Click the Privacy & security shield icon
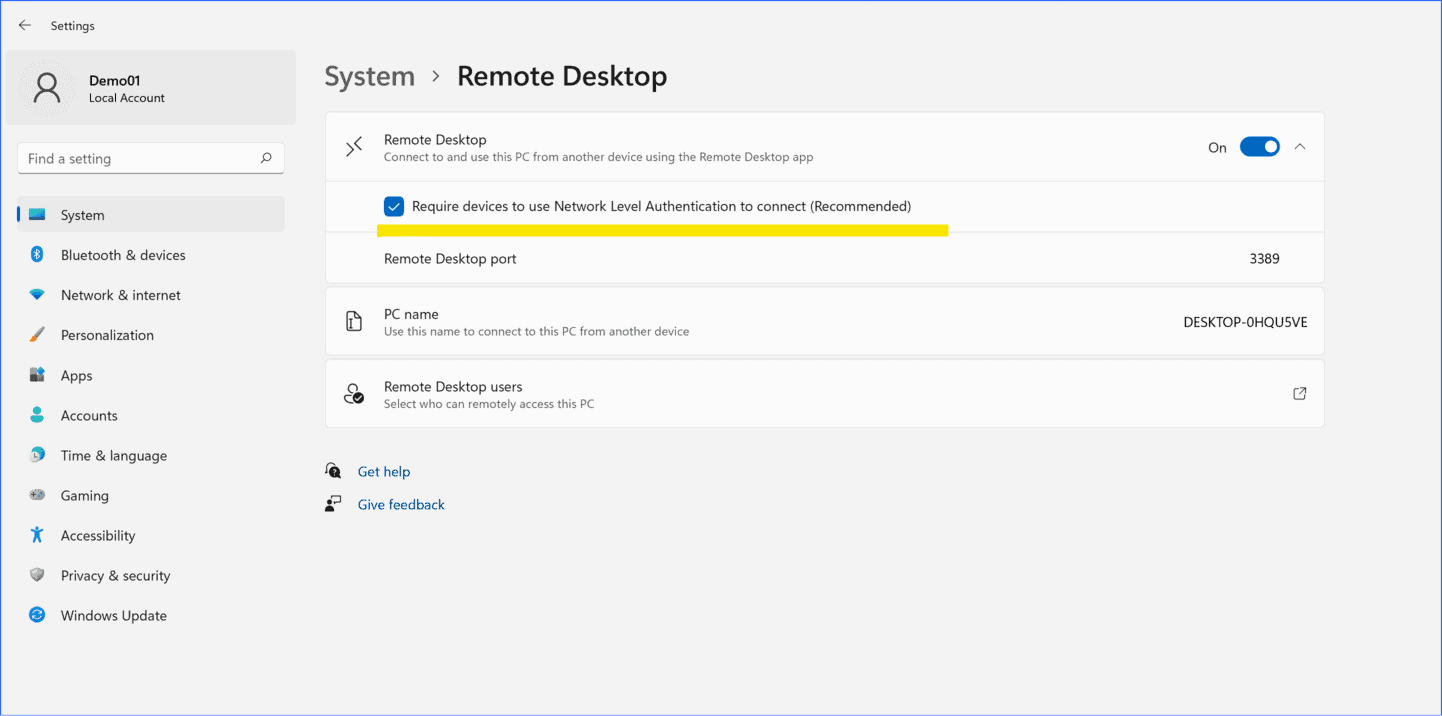 [x=37, y=575]
